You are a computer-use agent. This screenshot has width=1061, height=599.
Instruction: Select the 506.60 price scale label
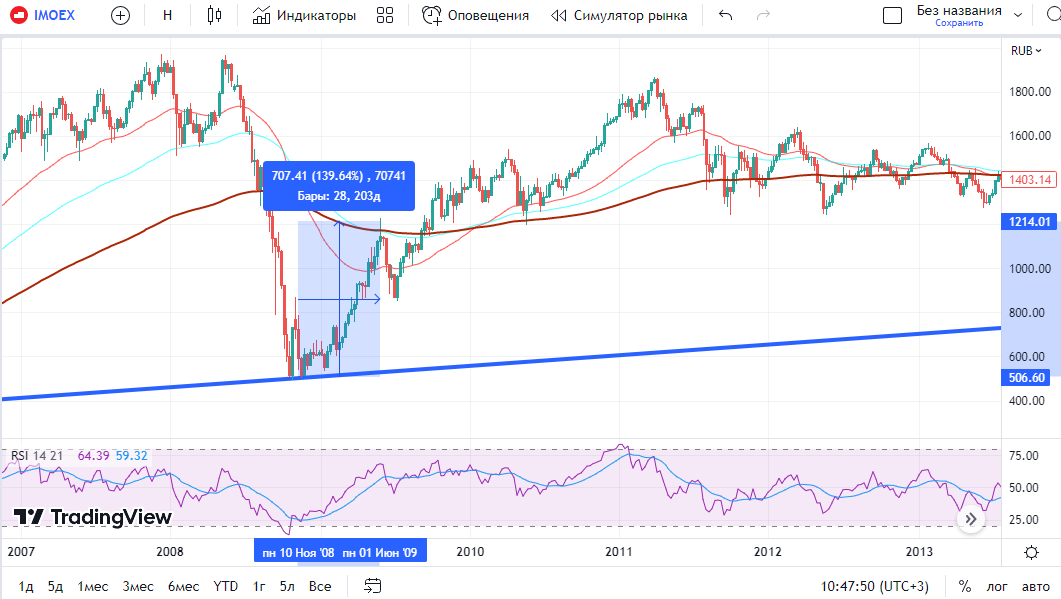point(1026,378)
